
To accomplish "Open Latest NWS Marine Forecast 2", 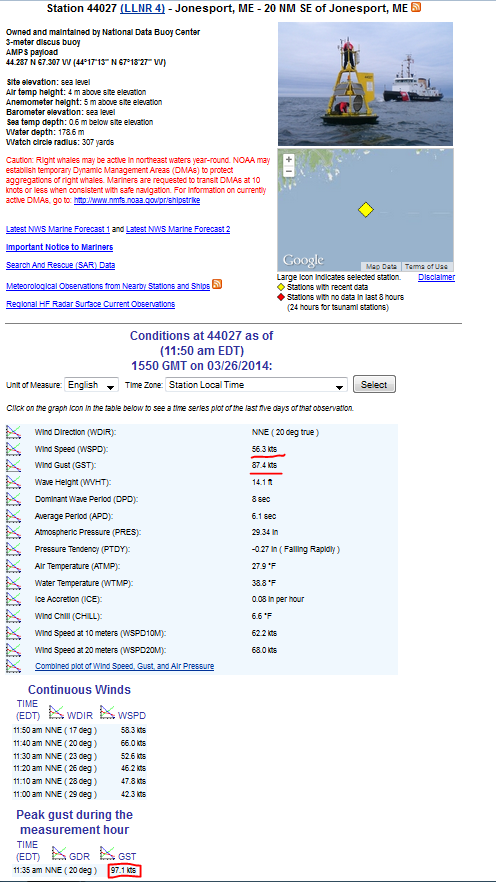I will 178,229.
